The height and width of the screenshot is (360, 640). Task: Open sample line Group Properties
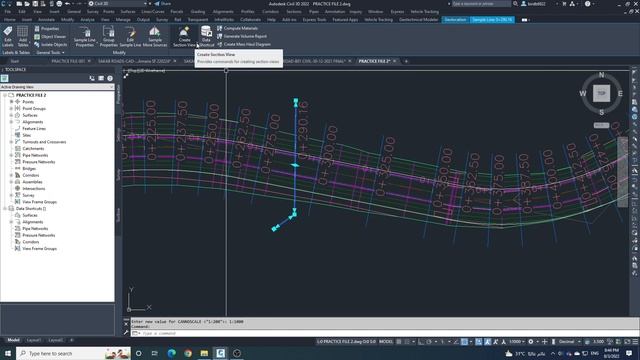point(109,36)
